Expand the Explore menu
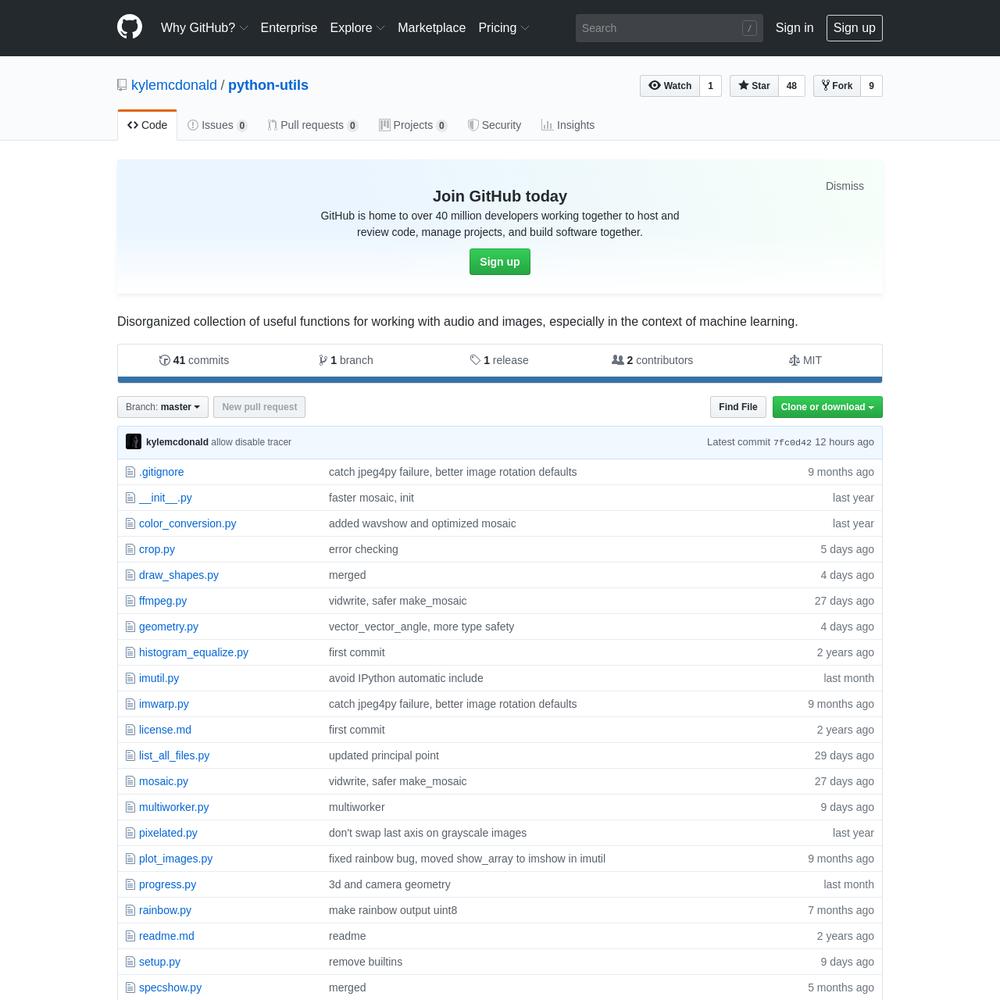This screenshot has width=1000, height=1000. point(357,28)
